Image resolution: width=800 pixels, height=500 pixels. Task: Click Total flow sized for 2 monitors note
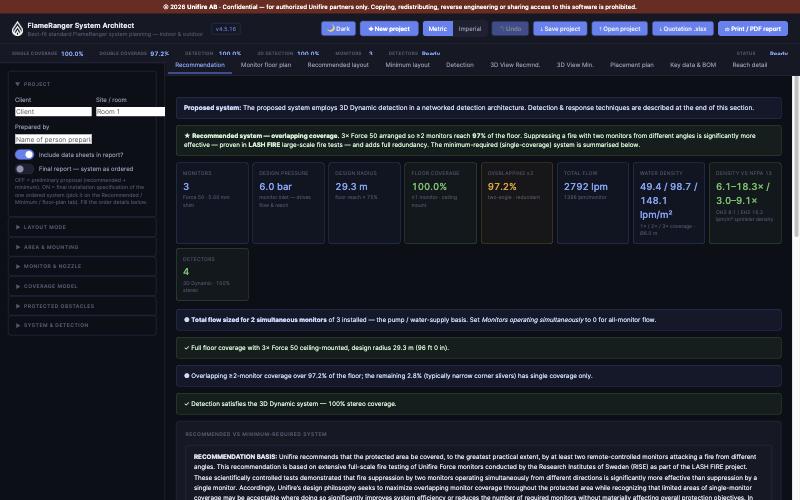(479, 320)
